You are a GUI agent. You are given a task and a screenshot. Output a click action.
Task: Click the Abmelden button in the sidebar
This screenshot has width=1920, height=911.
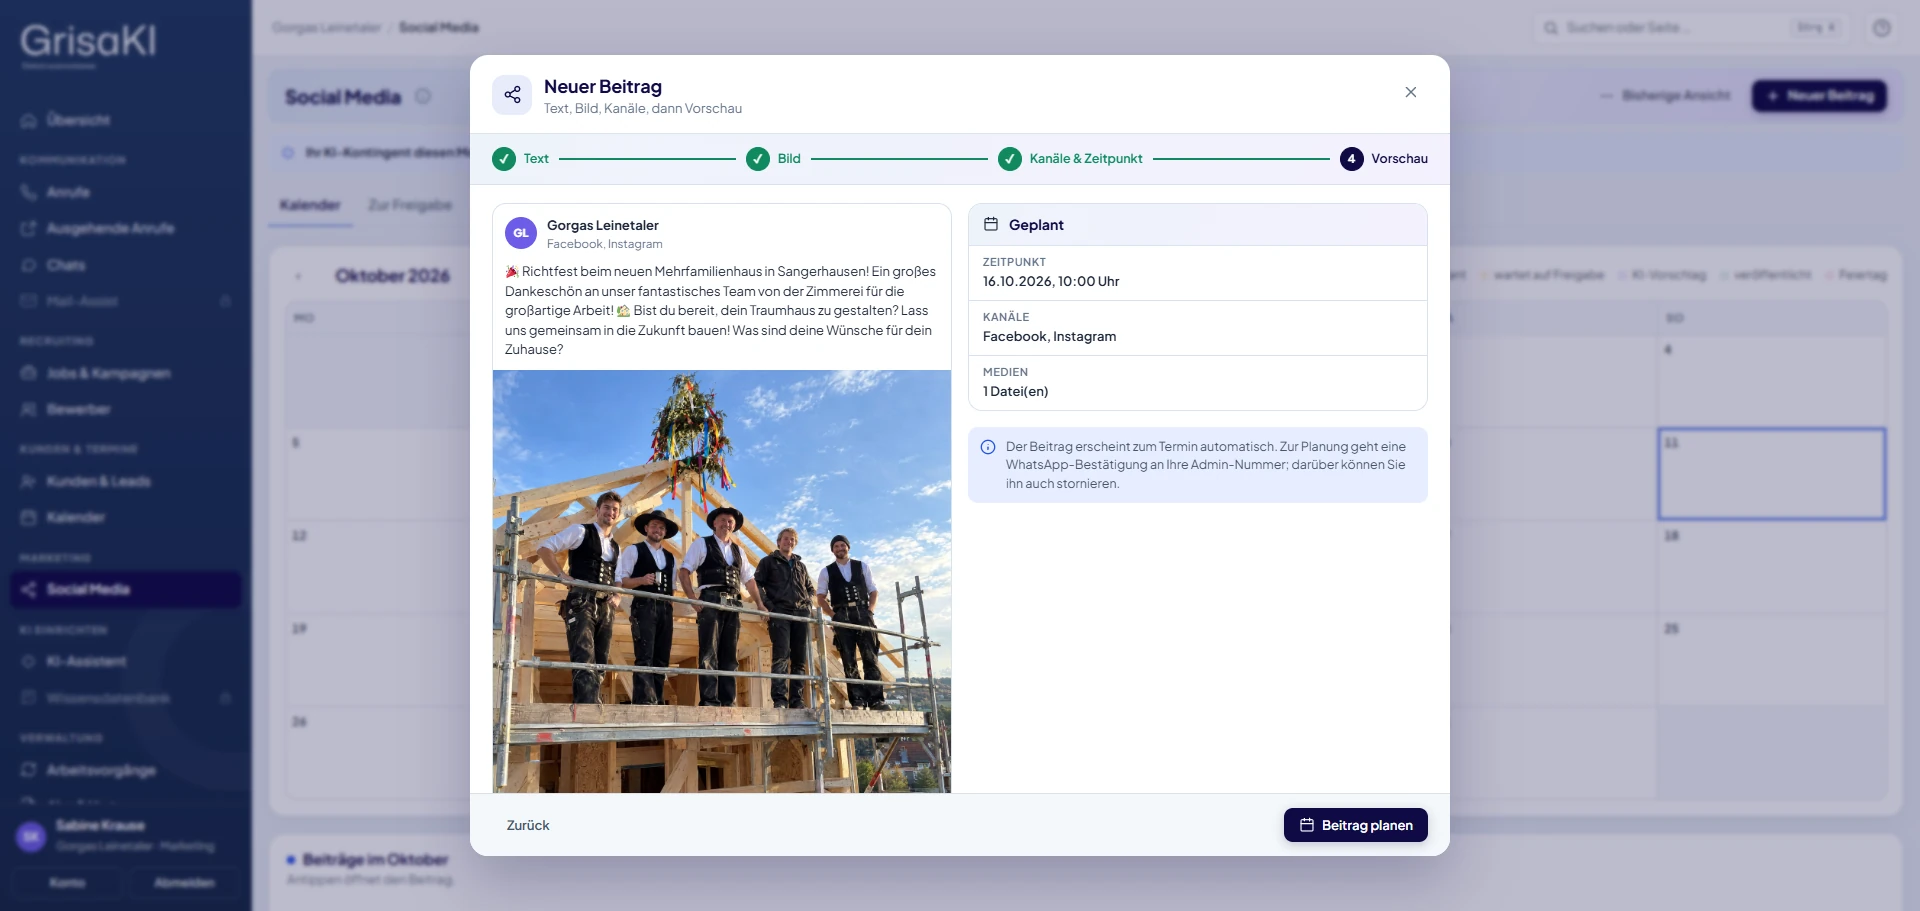tap(184, 883)
